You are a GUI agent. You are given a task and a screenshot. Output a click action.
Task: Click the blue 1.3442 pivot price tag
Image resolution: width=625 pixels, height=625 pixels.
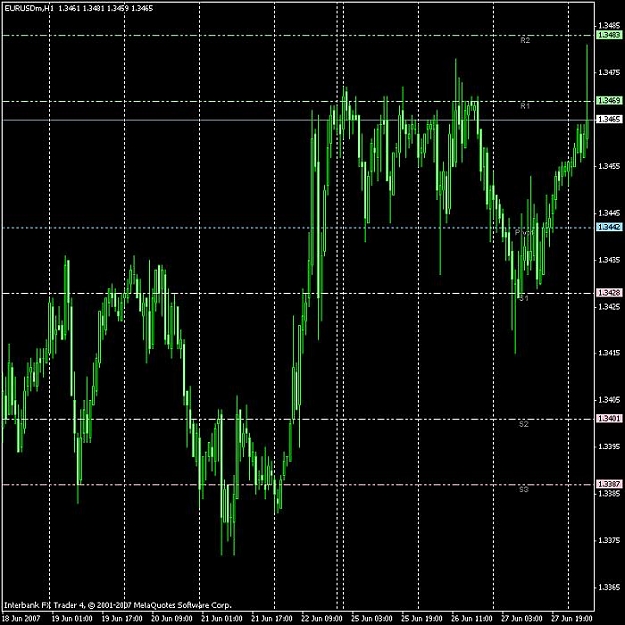pyautogui.click(x=609, y=227)
